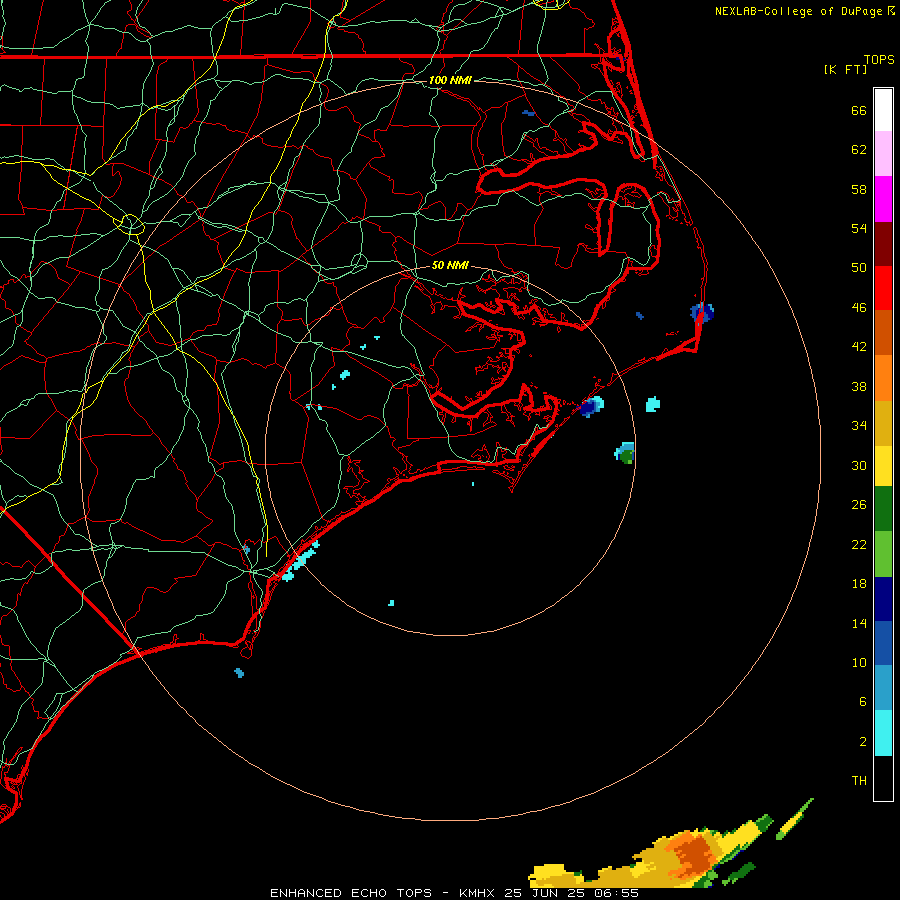Click the yellow legend swatch
Viewport: 900px width, 900px height.
pyautogui.click(x=883, y=465)
